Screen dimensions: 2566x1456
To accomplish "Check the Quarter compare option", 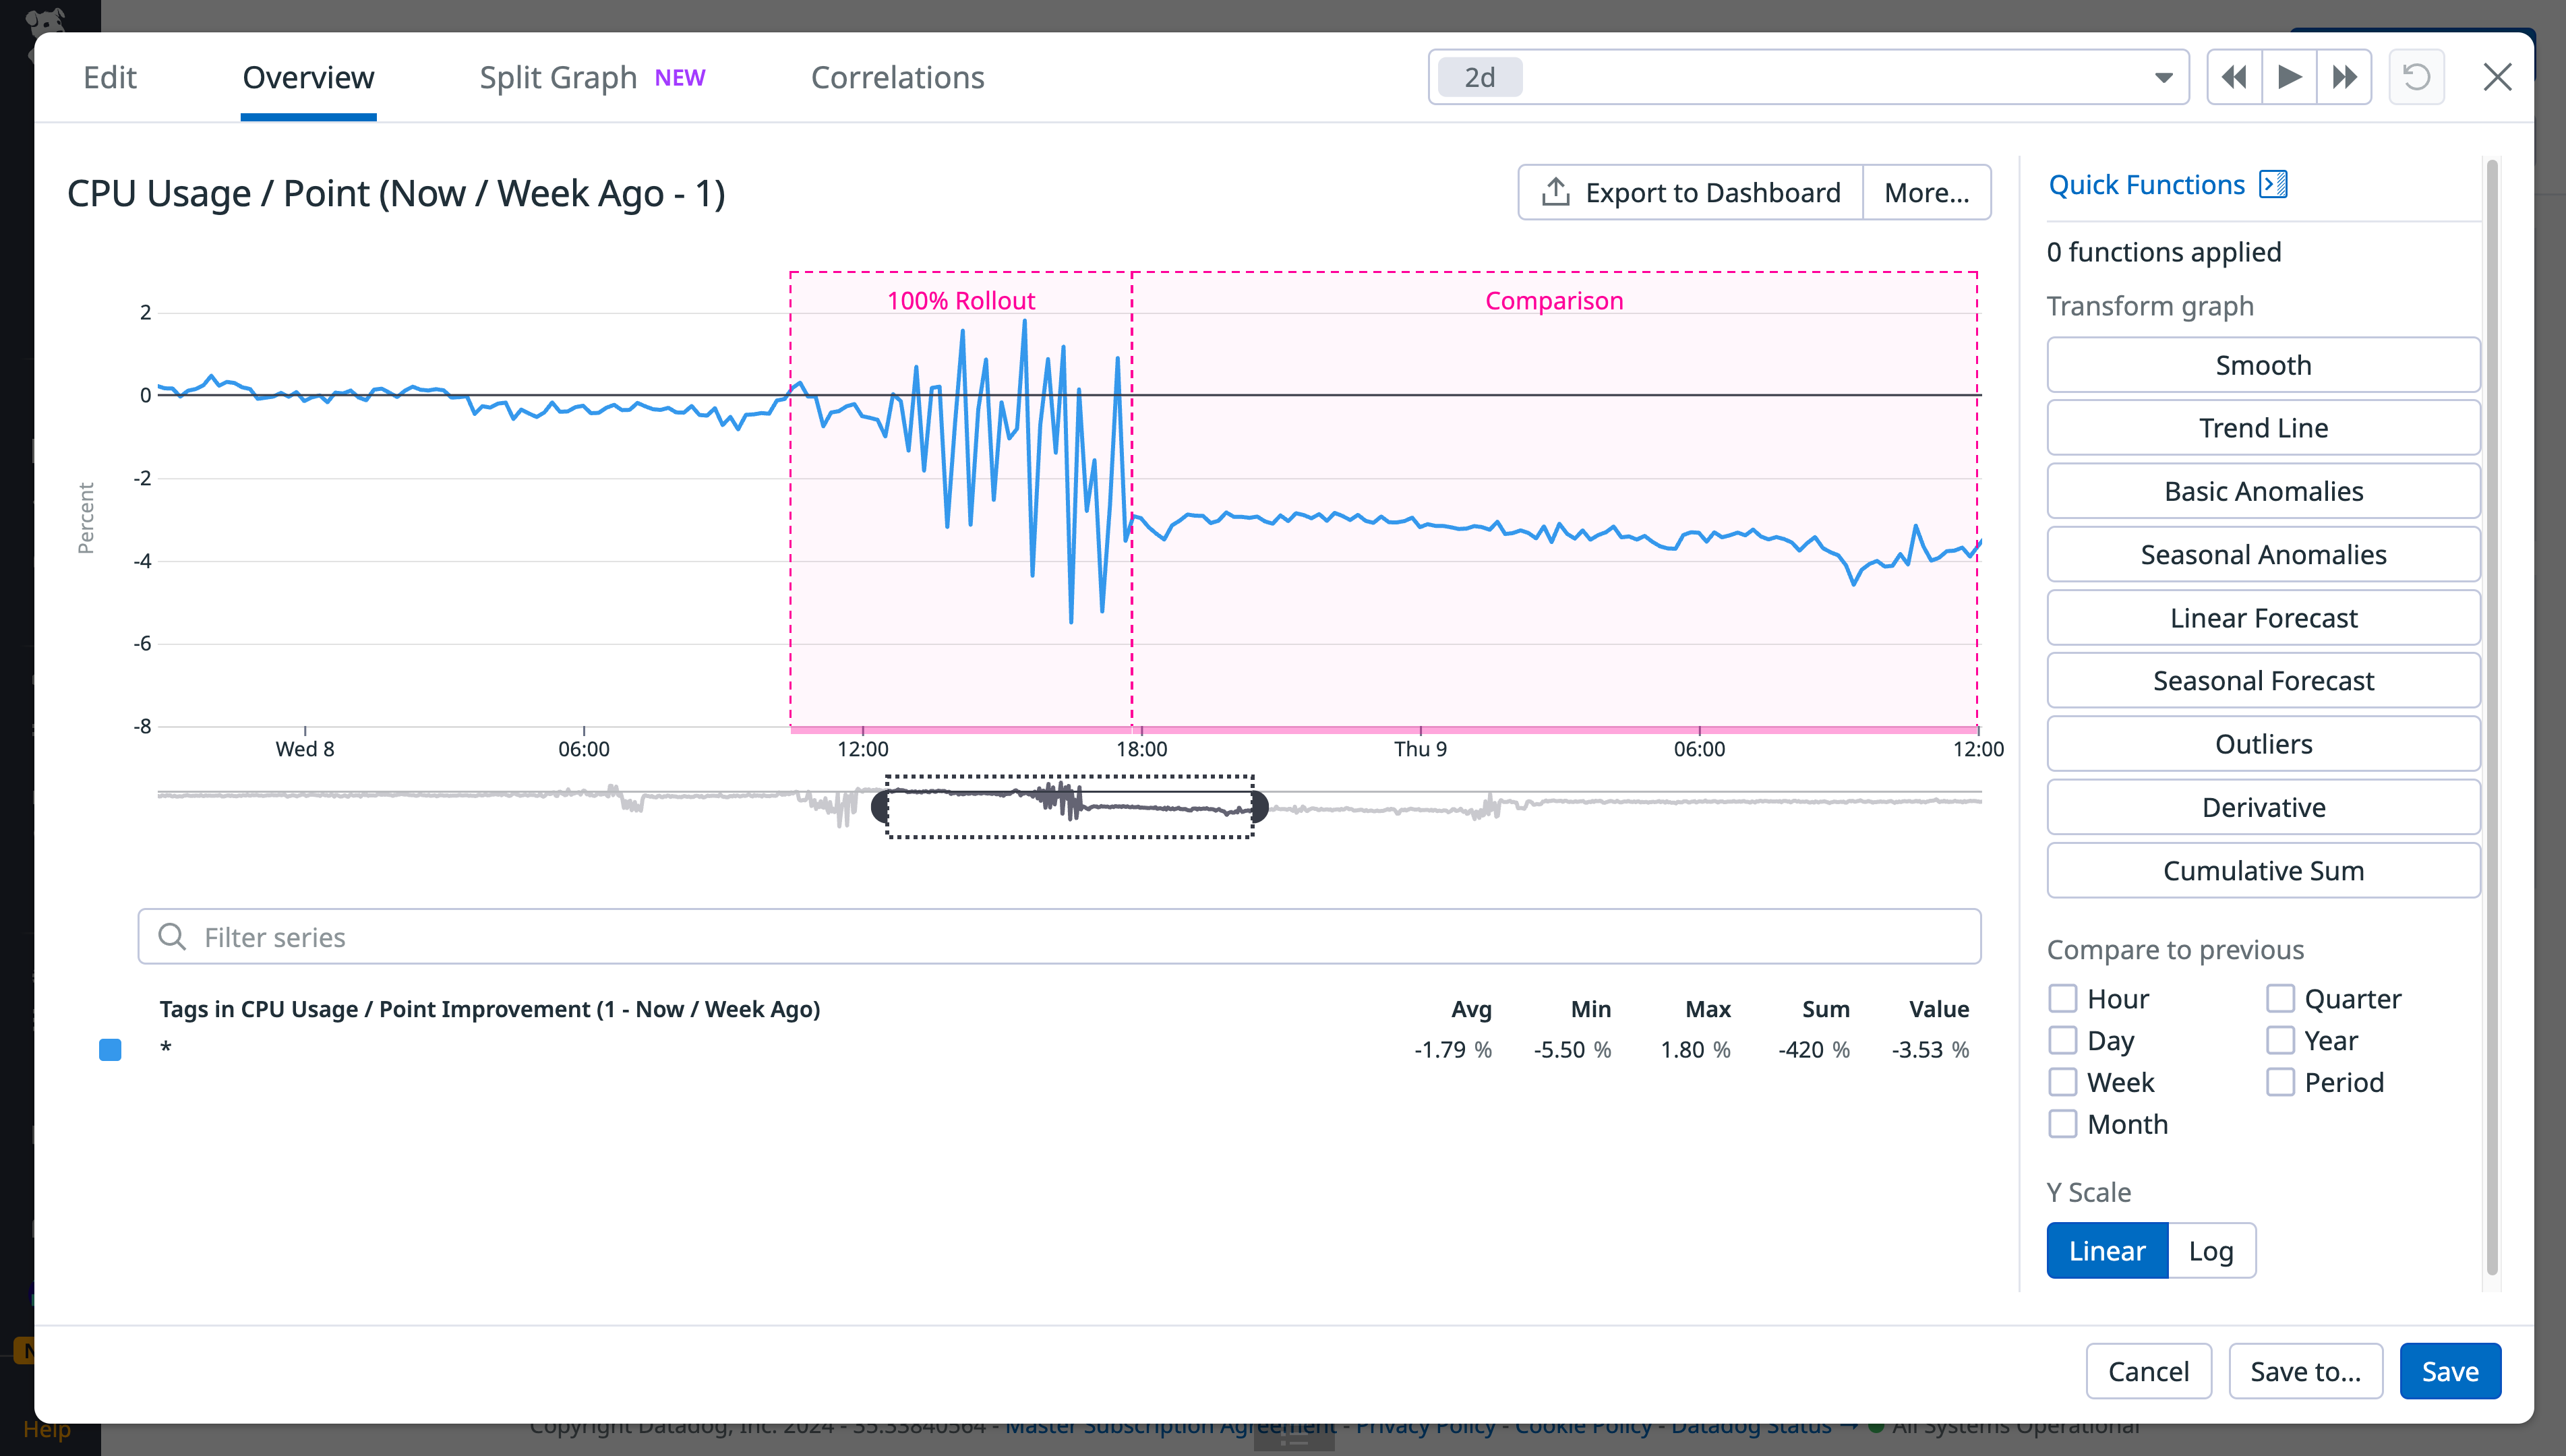I will [x=2281, y=997].
